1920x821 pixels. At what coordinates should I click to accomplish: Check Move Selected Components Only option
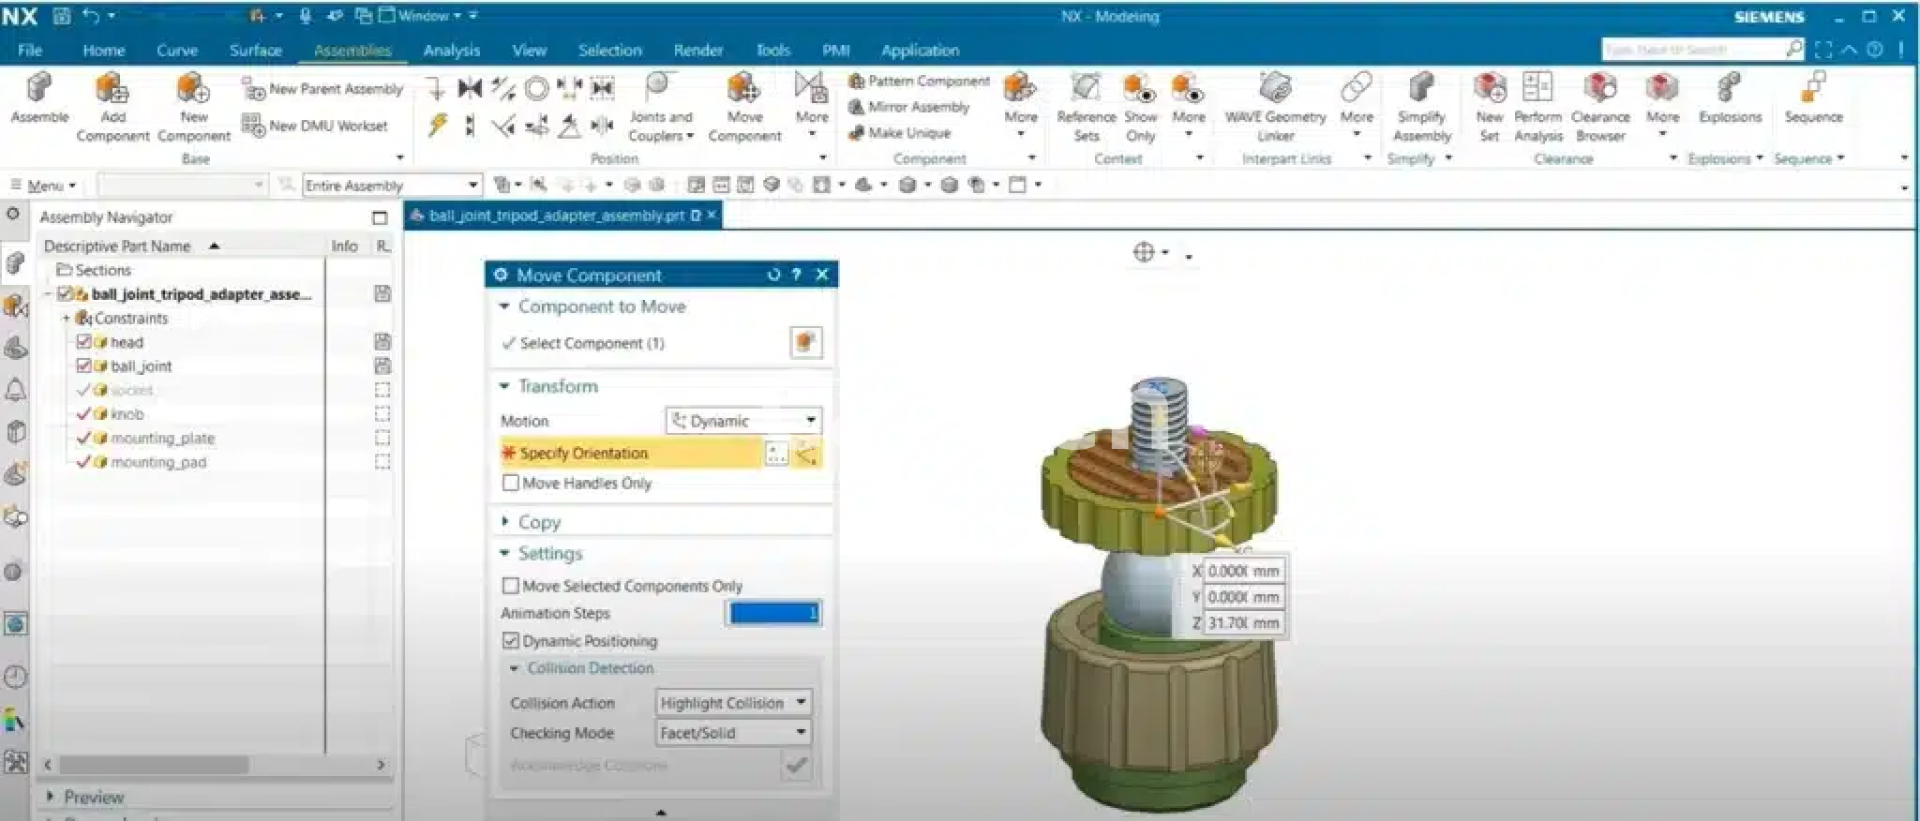511,586
